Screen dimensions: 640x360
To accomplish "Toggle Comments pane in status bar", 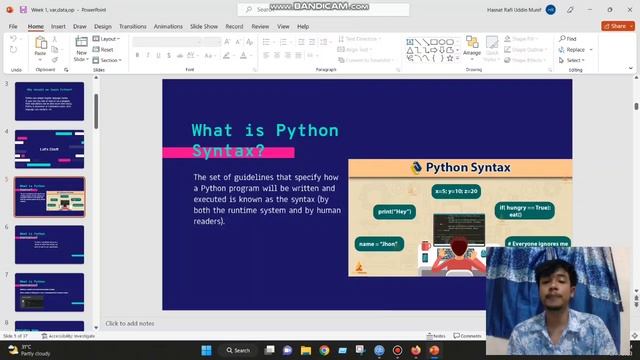I will click(468, 336).
